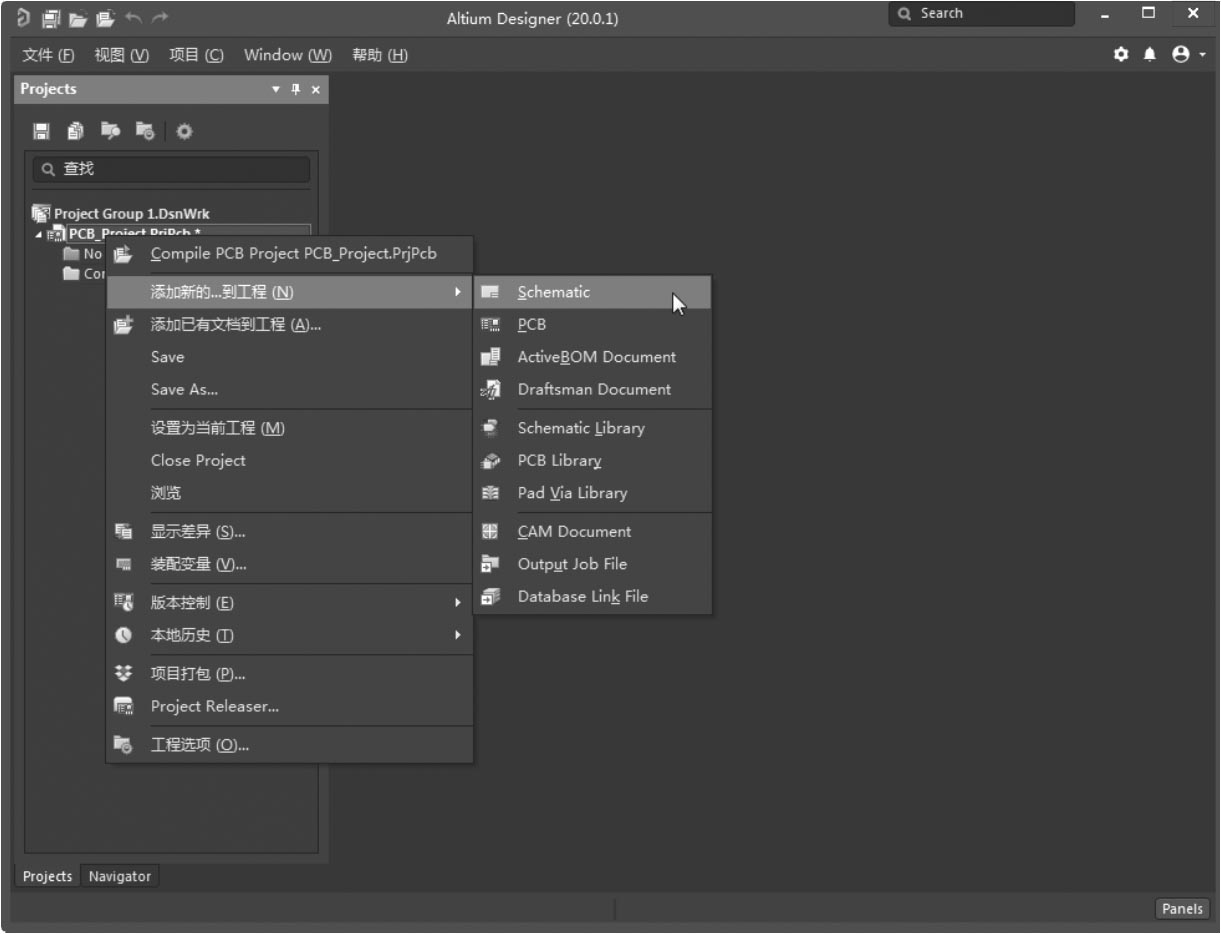Click the open folder icon in title bar
This screenshot has height=934, width=1221.
point(79,18)
